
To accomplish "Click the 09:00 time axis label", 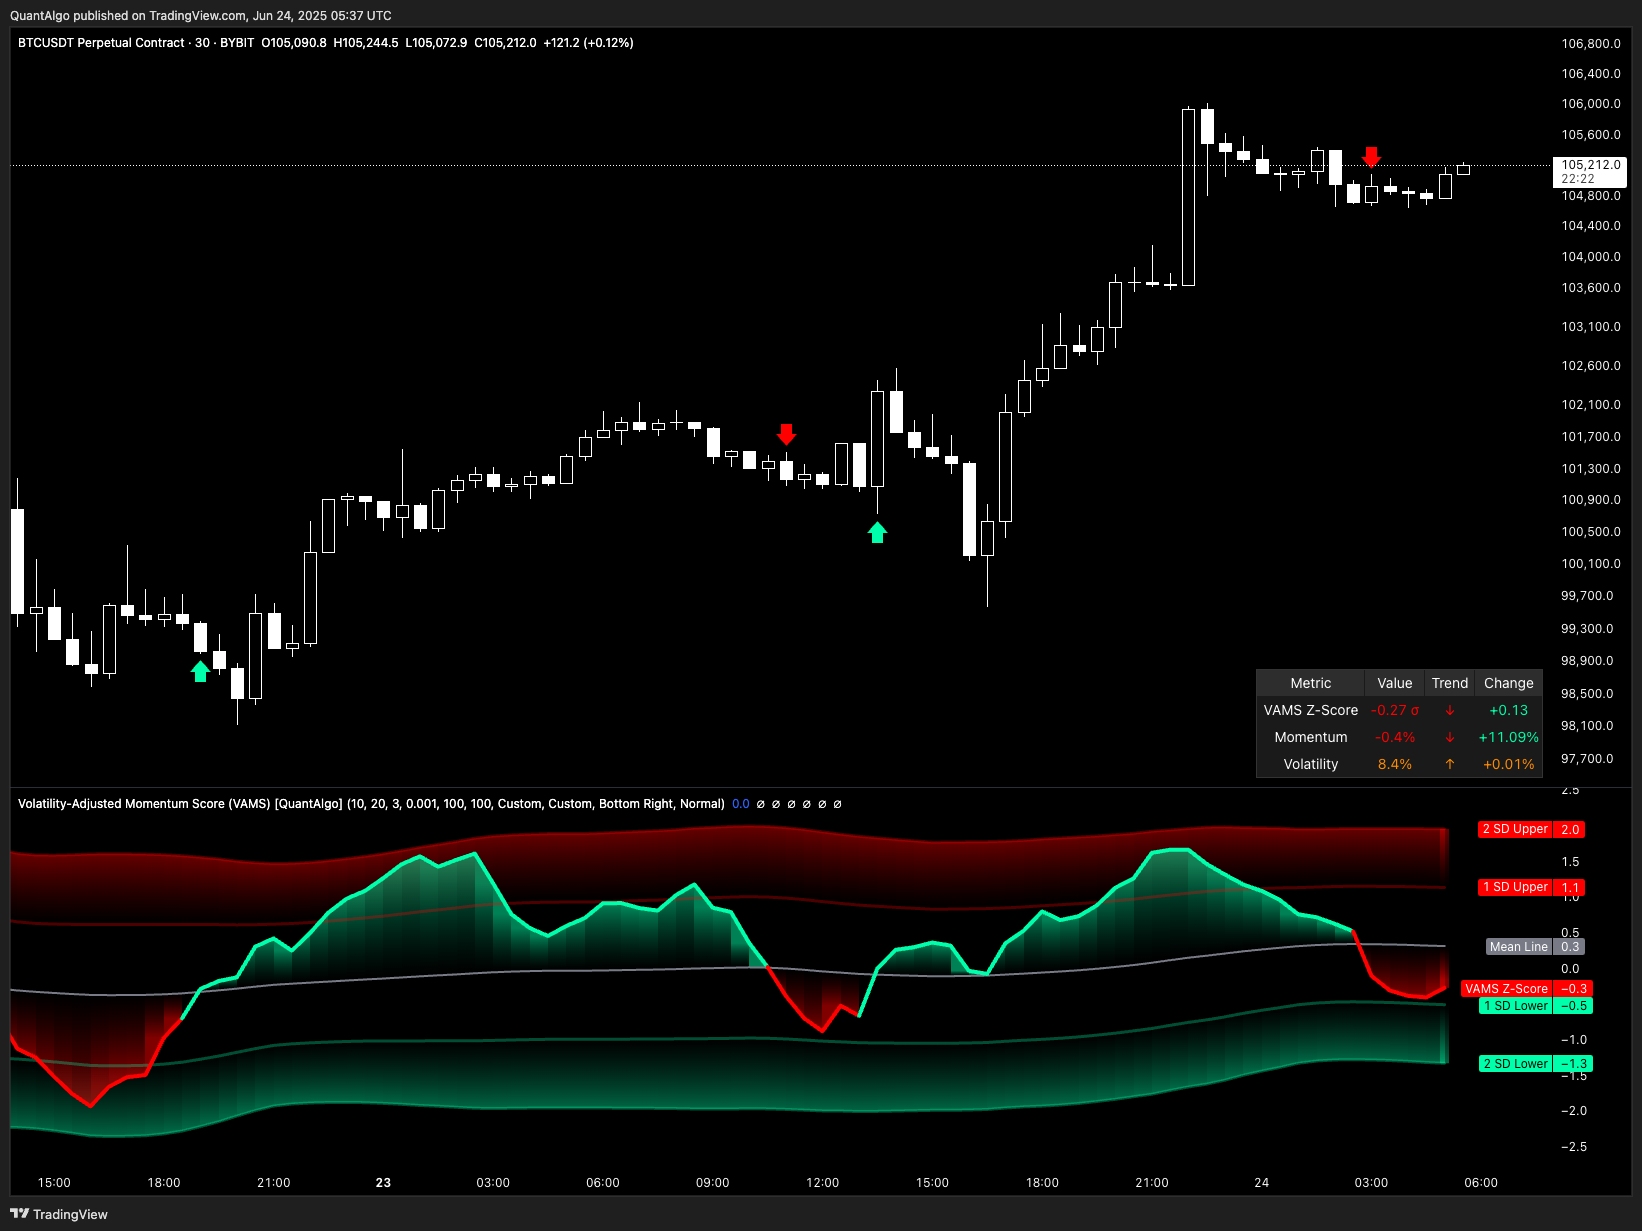I will 712,1183.
